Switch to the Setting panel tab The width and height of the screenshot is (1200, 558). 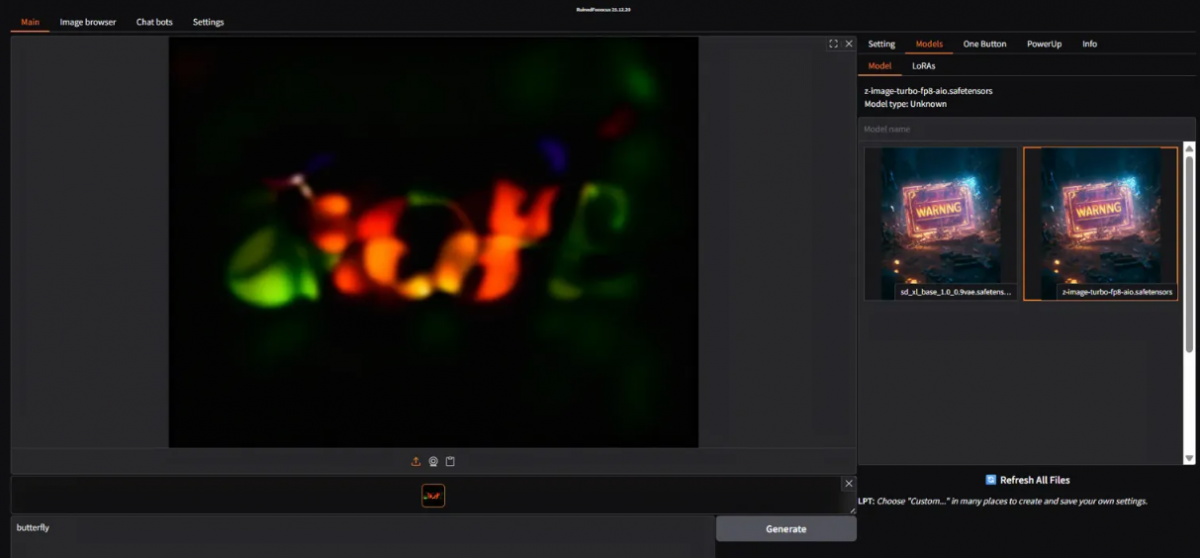pyautogui.click(x=881, y=44)
